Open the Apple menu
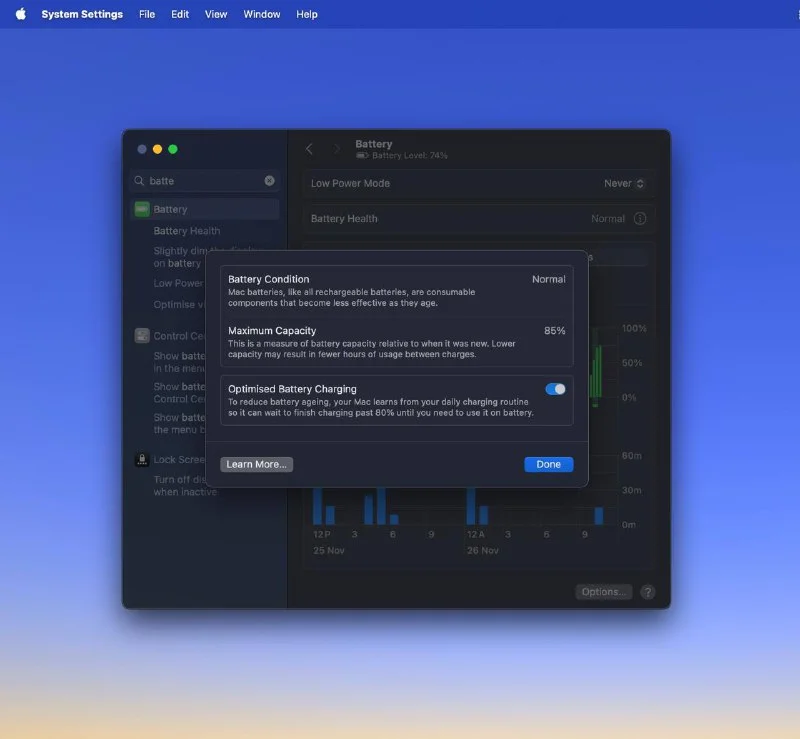Viewport: 800px width, 739px height. coord(20,14)
